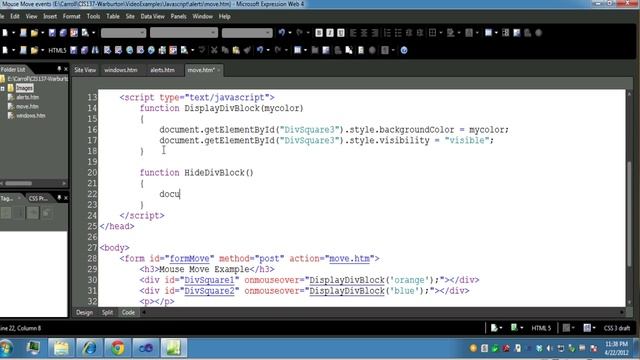This screenshot has width=640, height=360.
Task: Toggle Bold formatting
Action: click(x=319, y=33)
